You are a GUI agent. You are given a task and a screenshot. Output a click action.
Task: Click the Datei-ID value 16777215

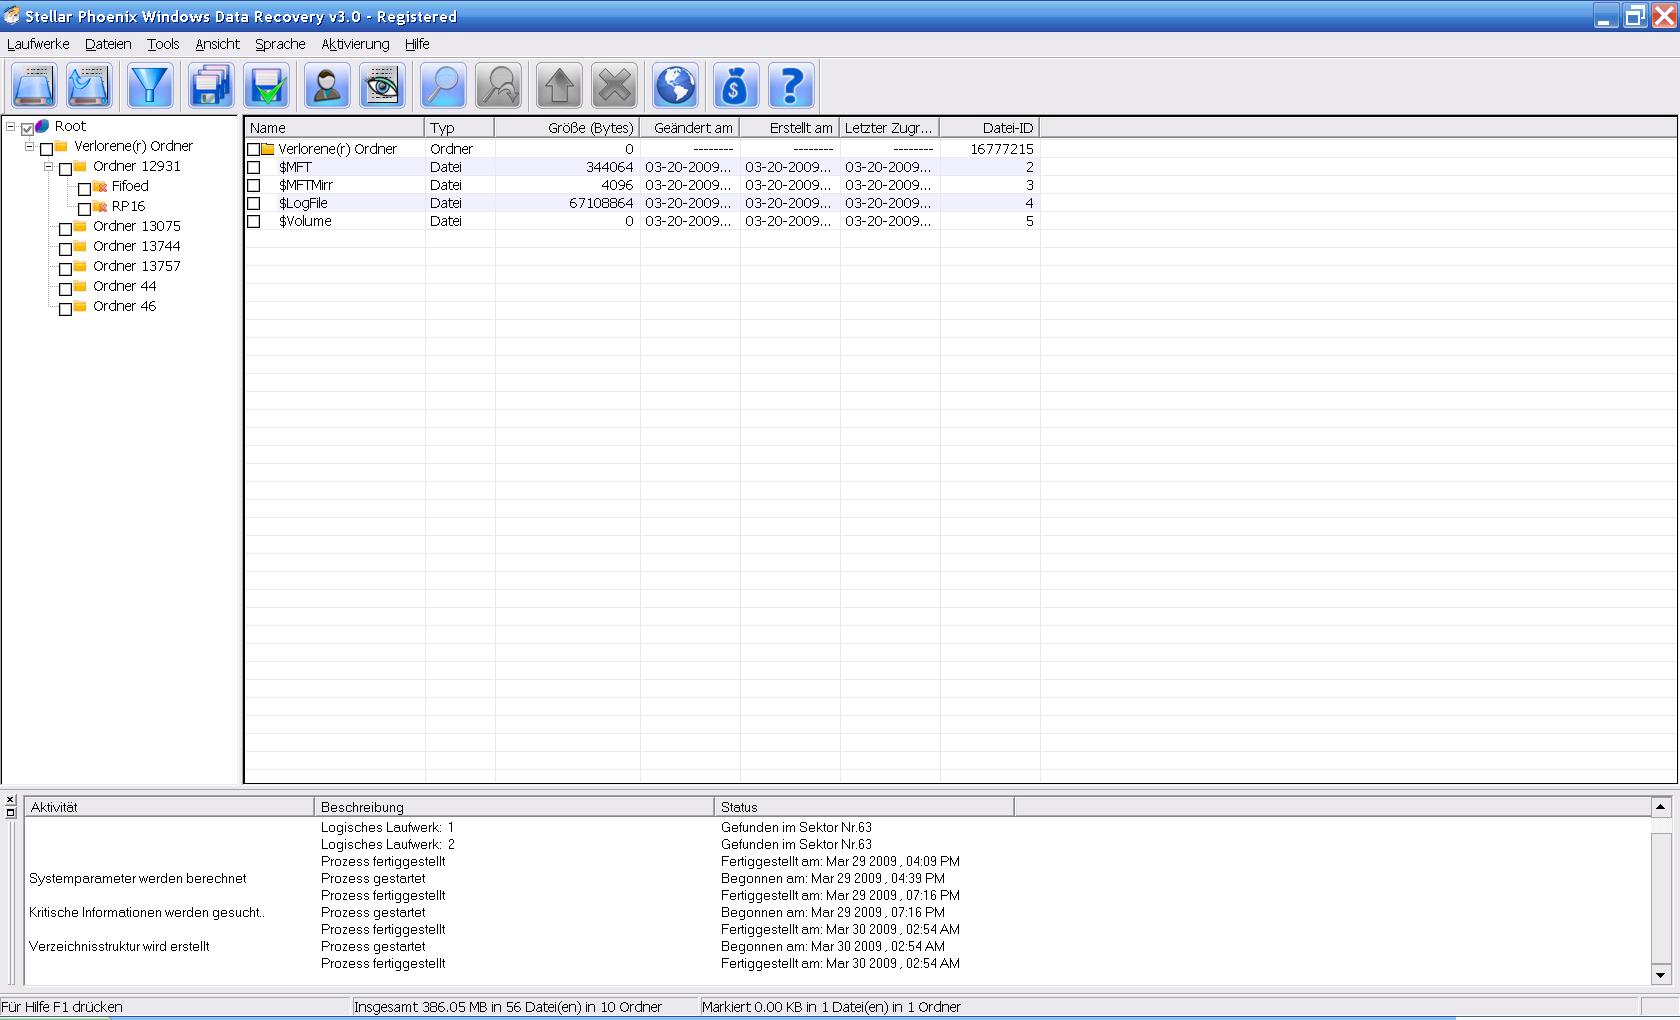(1001, 149)
